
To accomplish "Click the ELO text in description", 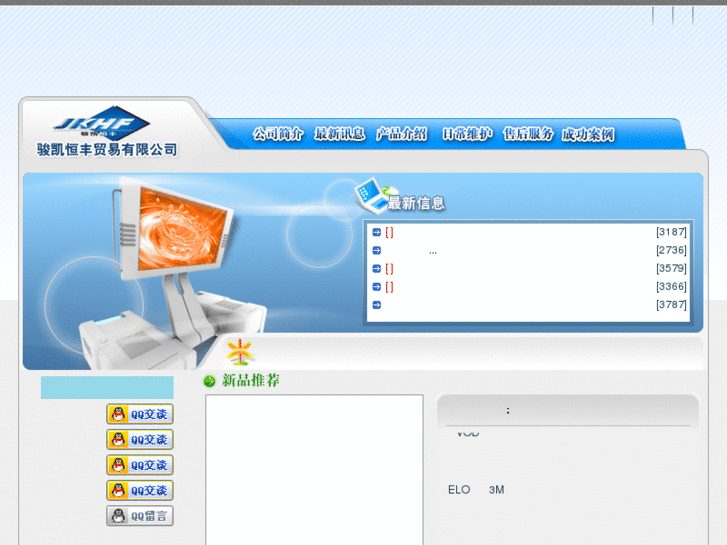I will tap(459, 490).
